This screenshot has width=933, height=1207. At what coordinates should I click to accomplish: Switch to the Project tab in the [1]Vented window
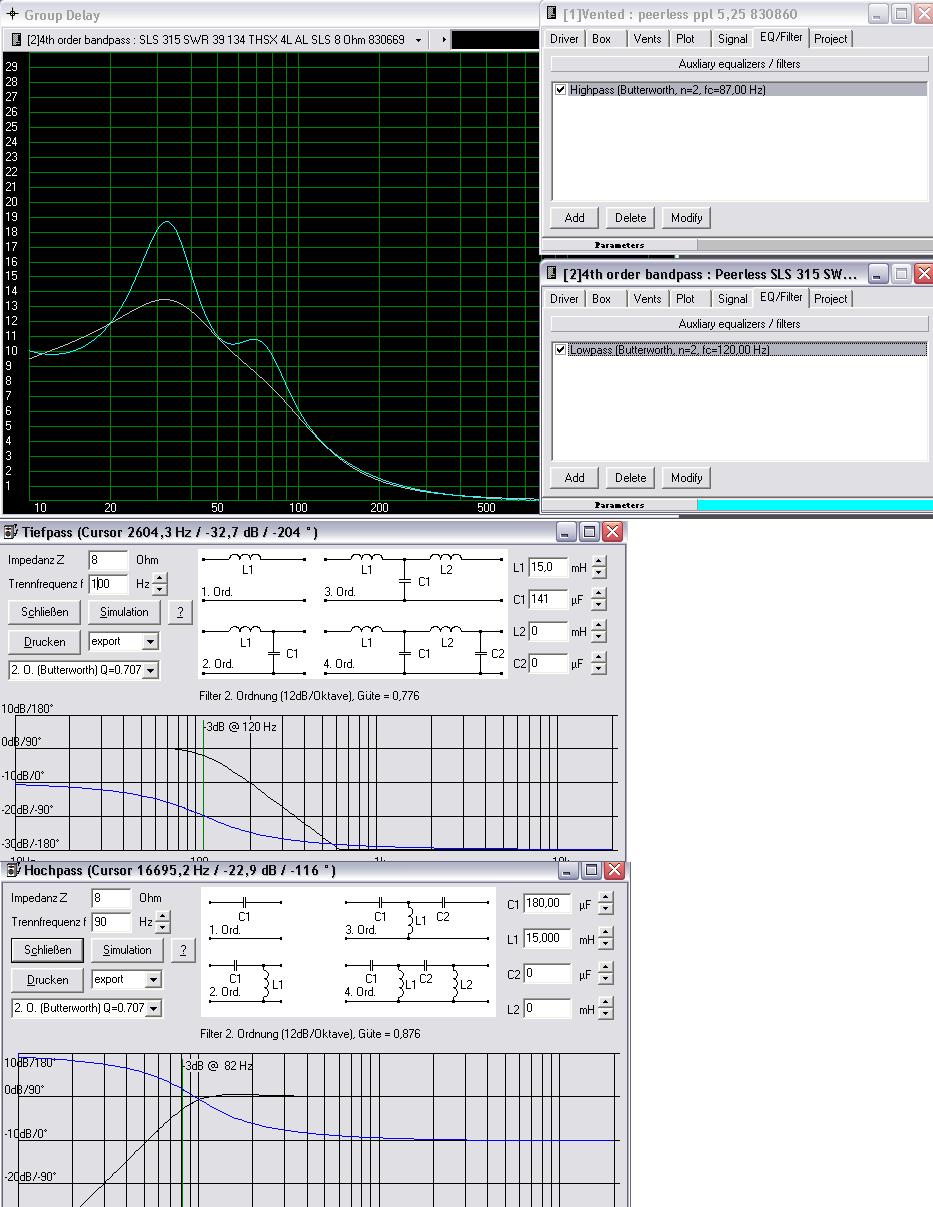tap(830, 39)
